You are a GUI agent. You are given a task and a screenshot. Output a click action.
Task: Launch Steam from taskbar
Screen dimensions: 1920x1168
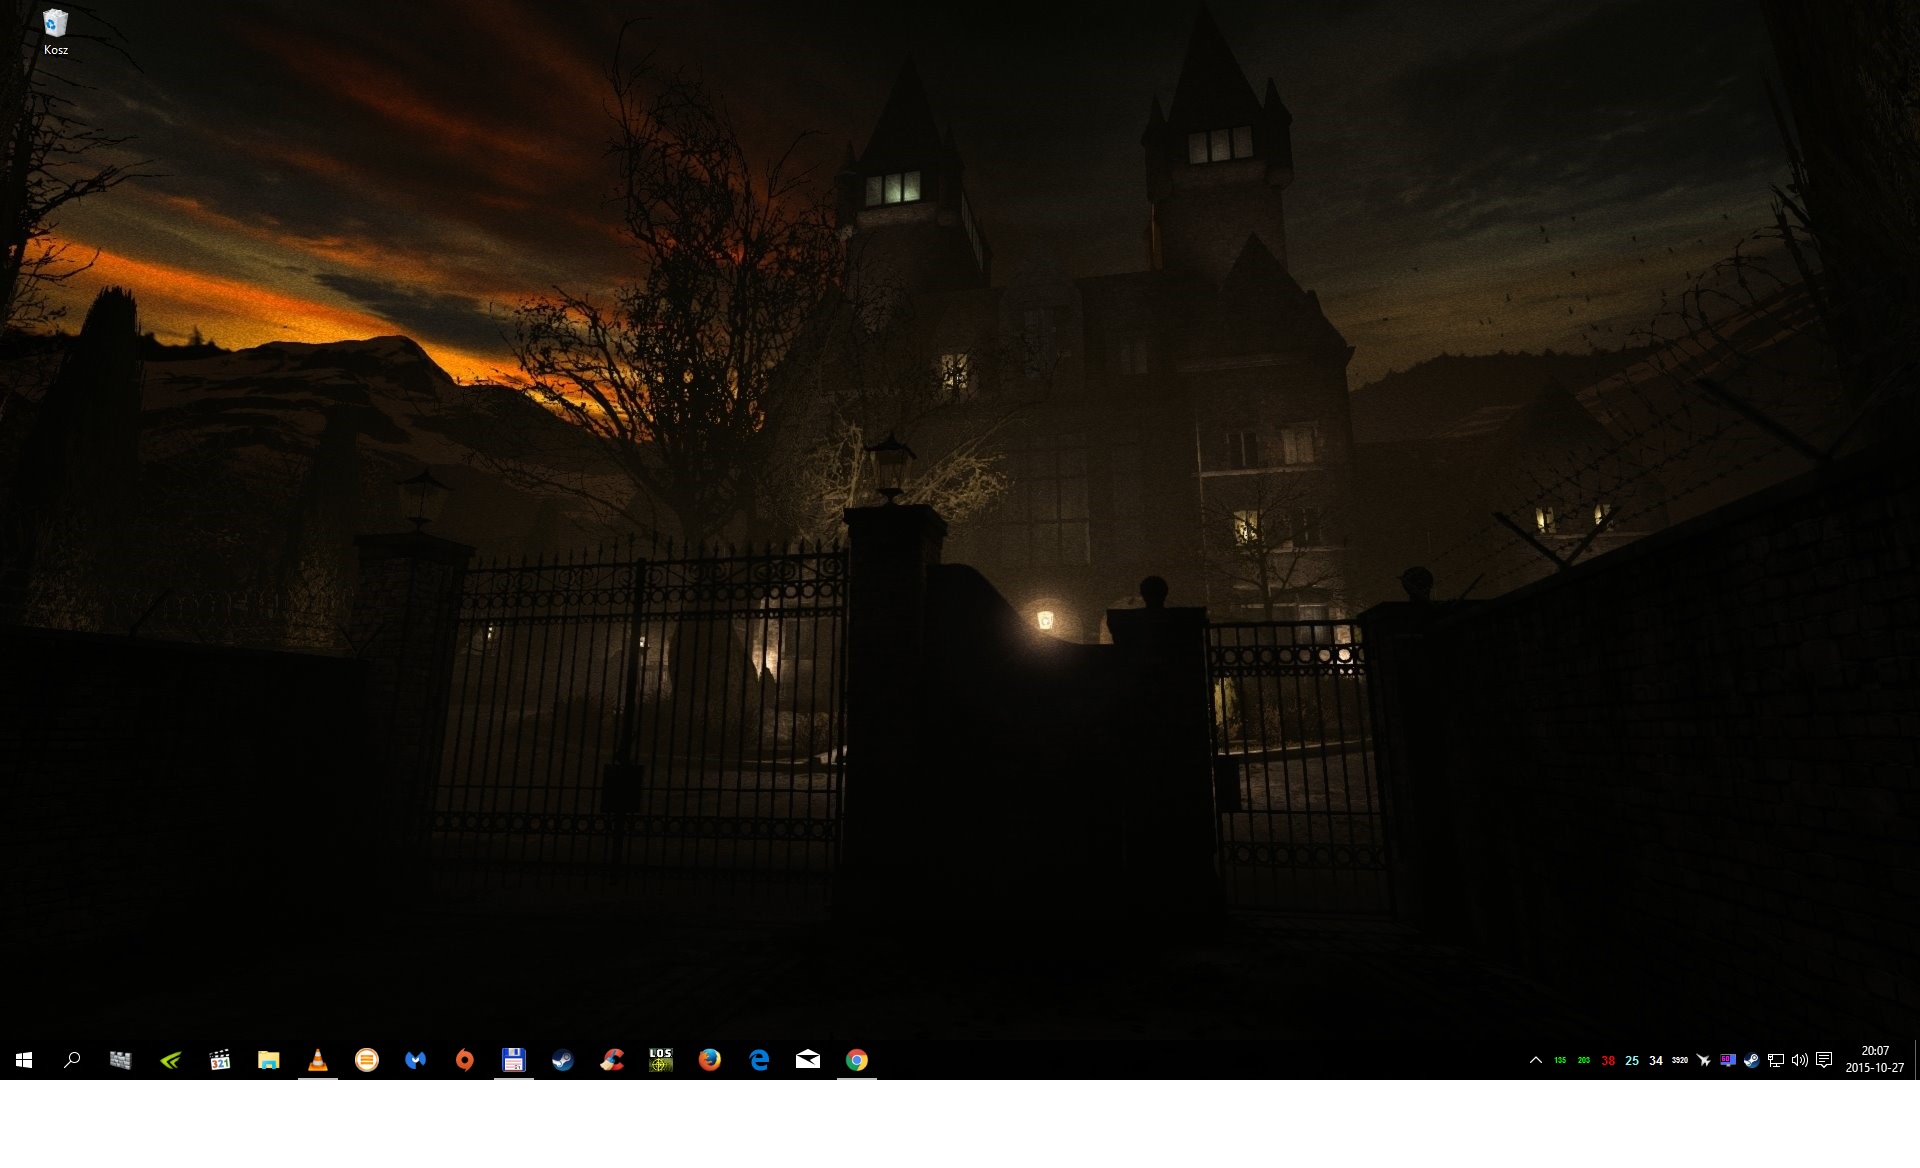(562, 1060)
